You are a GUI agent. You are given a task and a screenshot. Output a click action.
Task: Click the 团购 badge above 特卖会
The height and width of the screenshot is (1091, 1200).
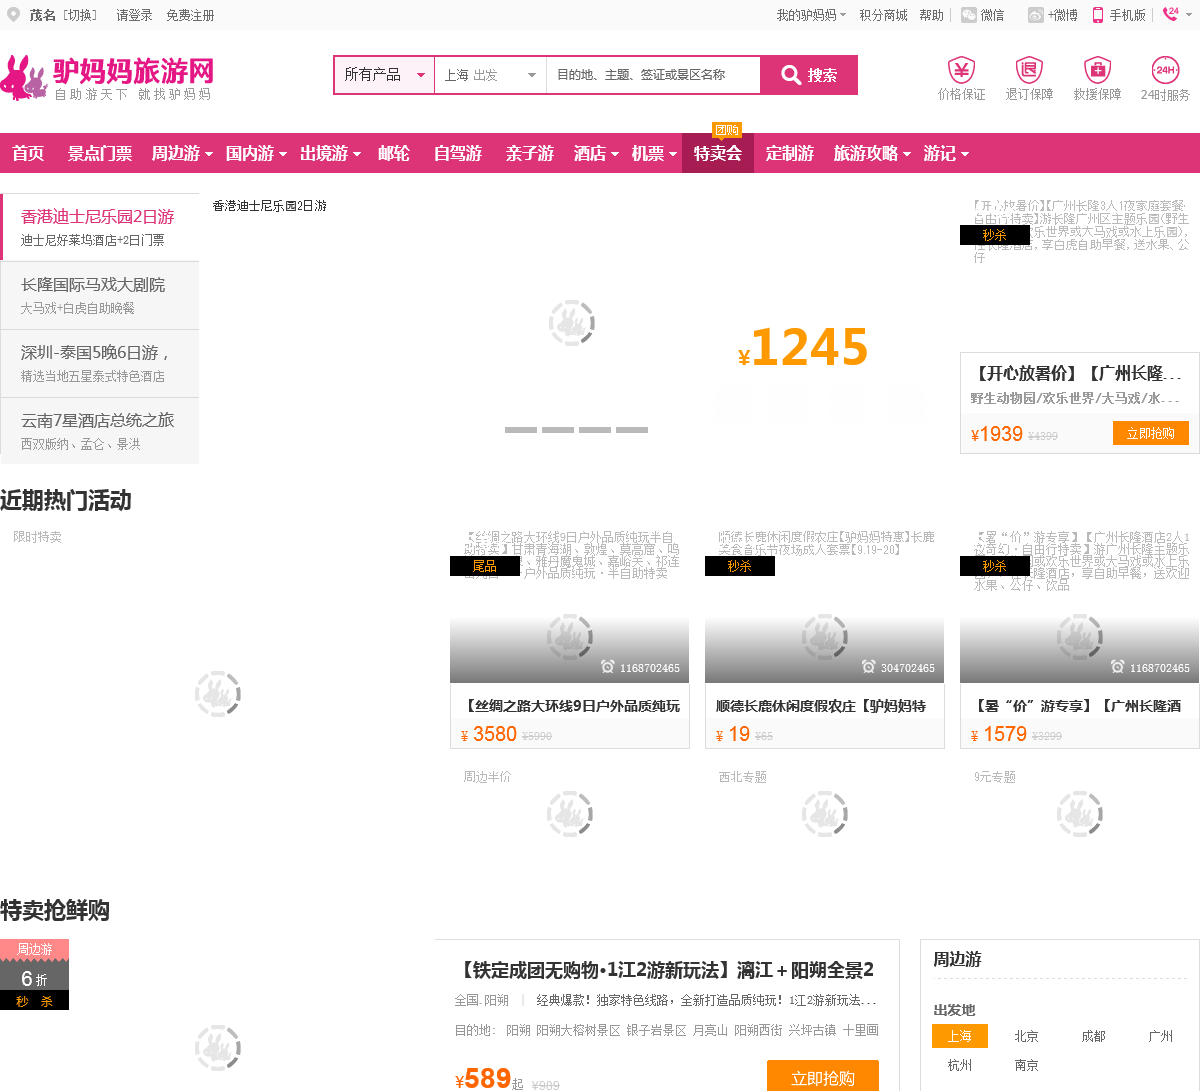pyautogui.click(x=727, y=130)
